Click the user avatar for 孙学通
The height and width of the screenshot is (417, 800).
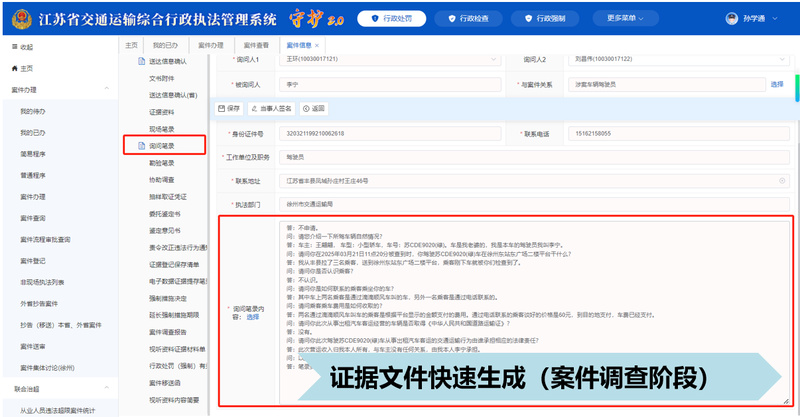(731, 19)
